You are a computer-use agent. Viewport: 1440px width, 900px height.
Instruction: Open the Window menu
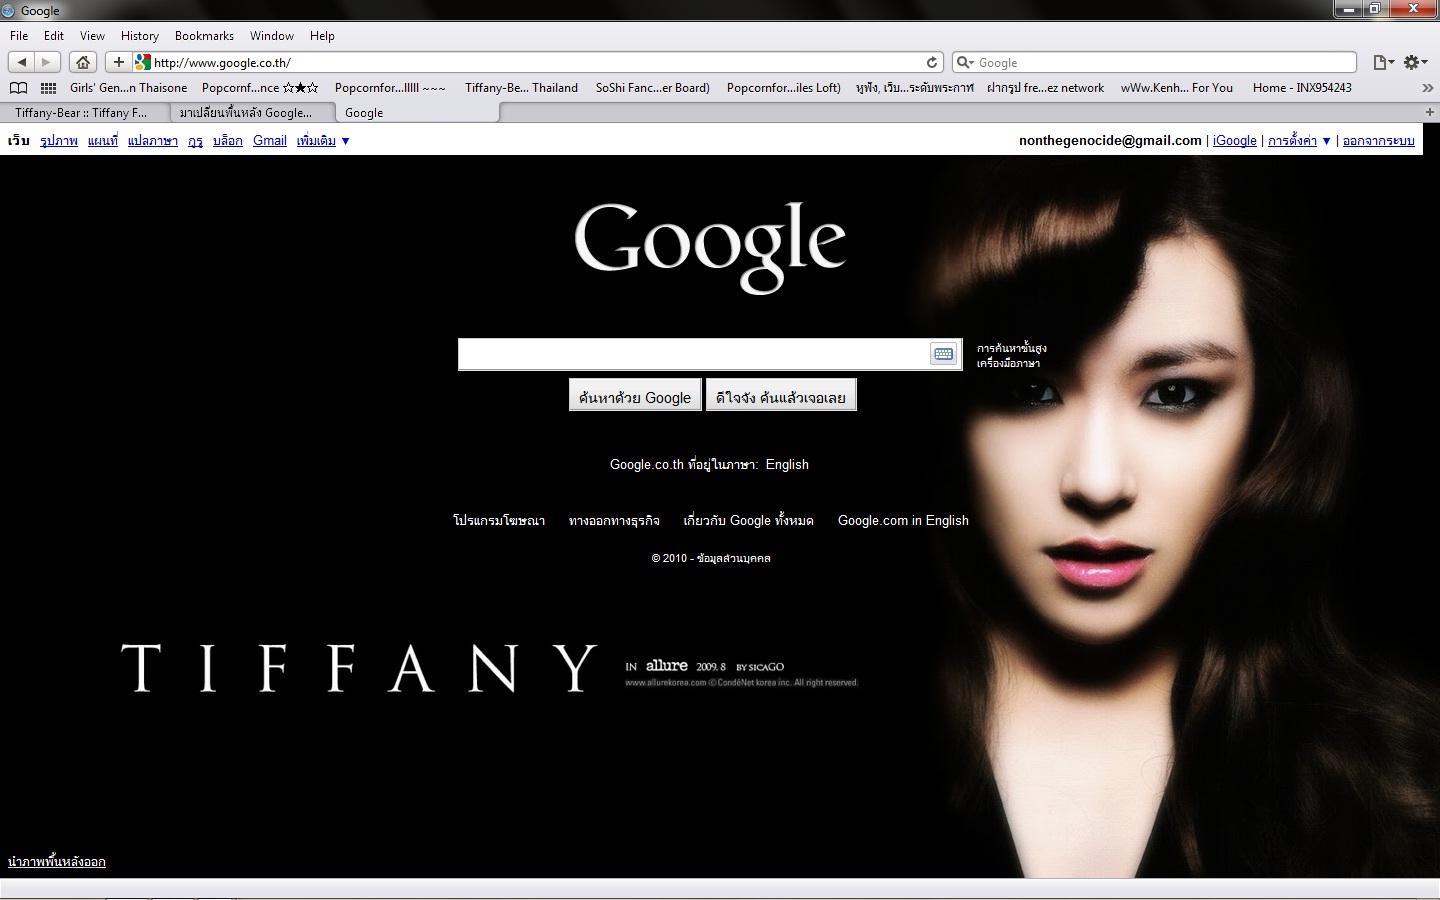tap(272, 36)
